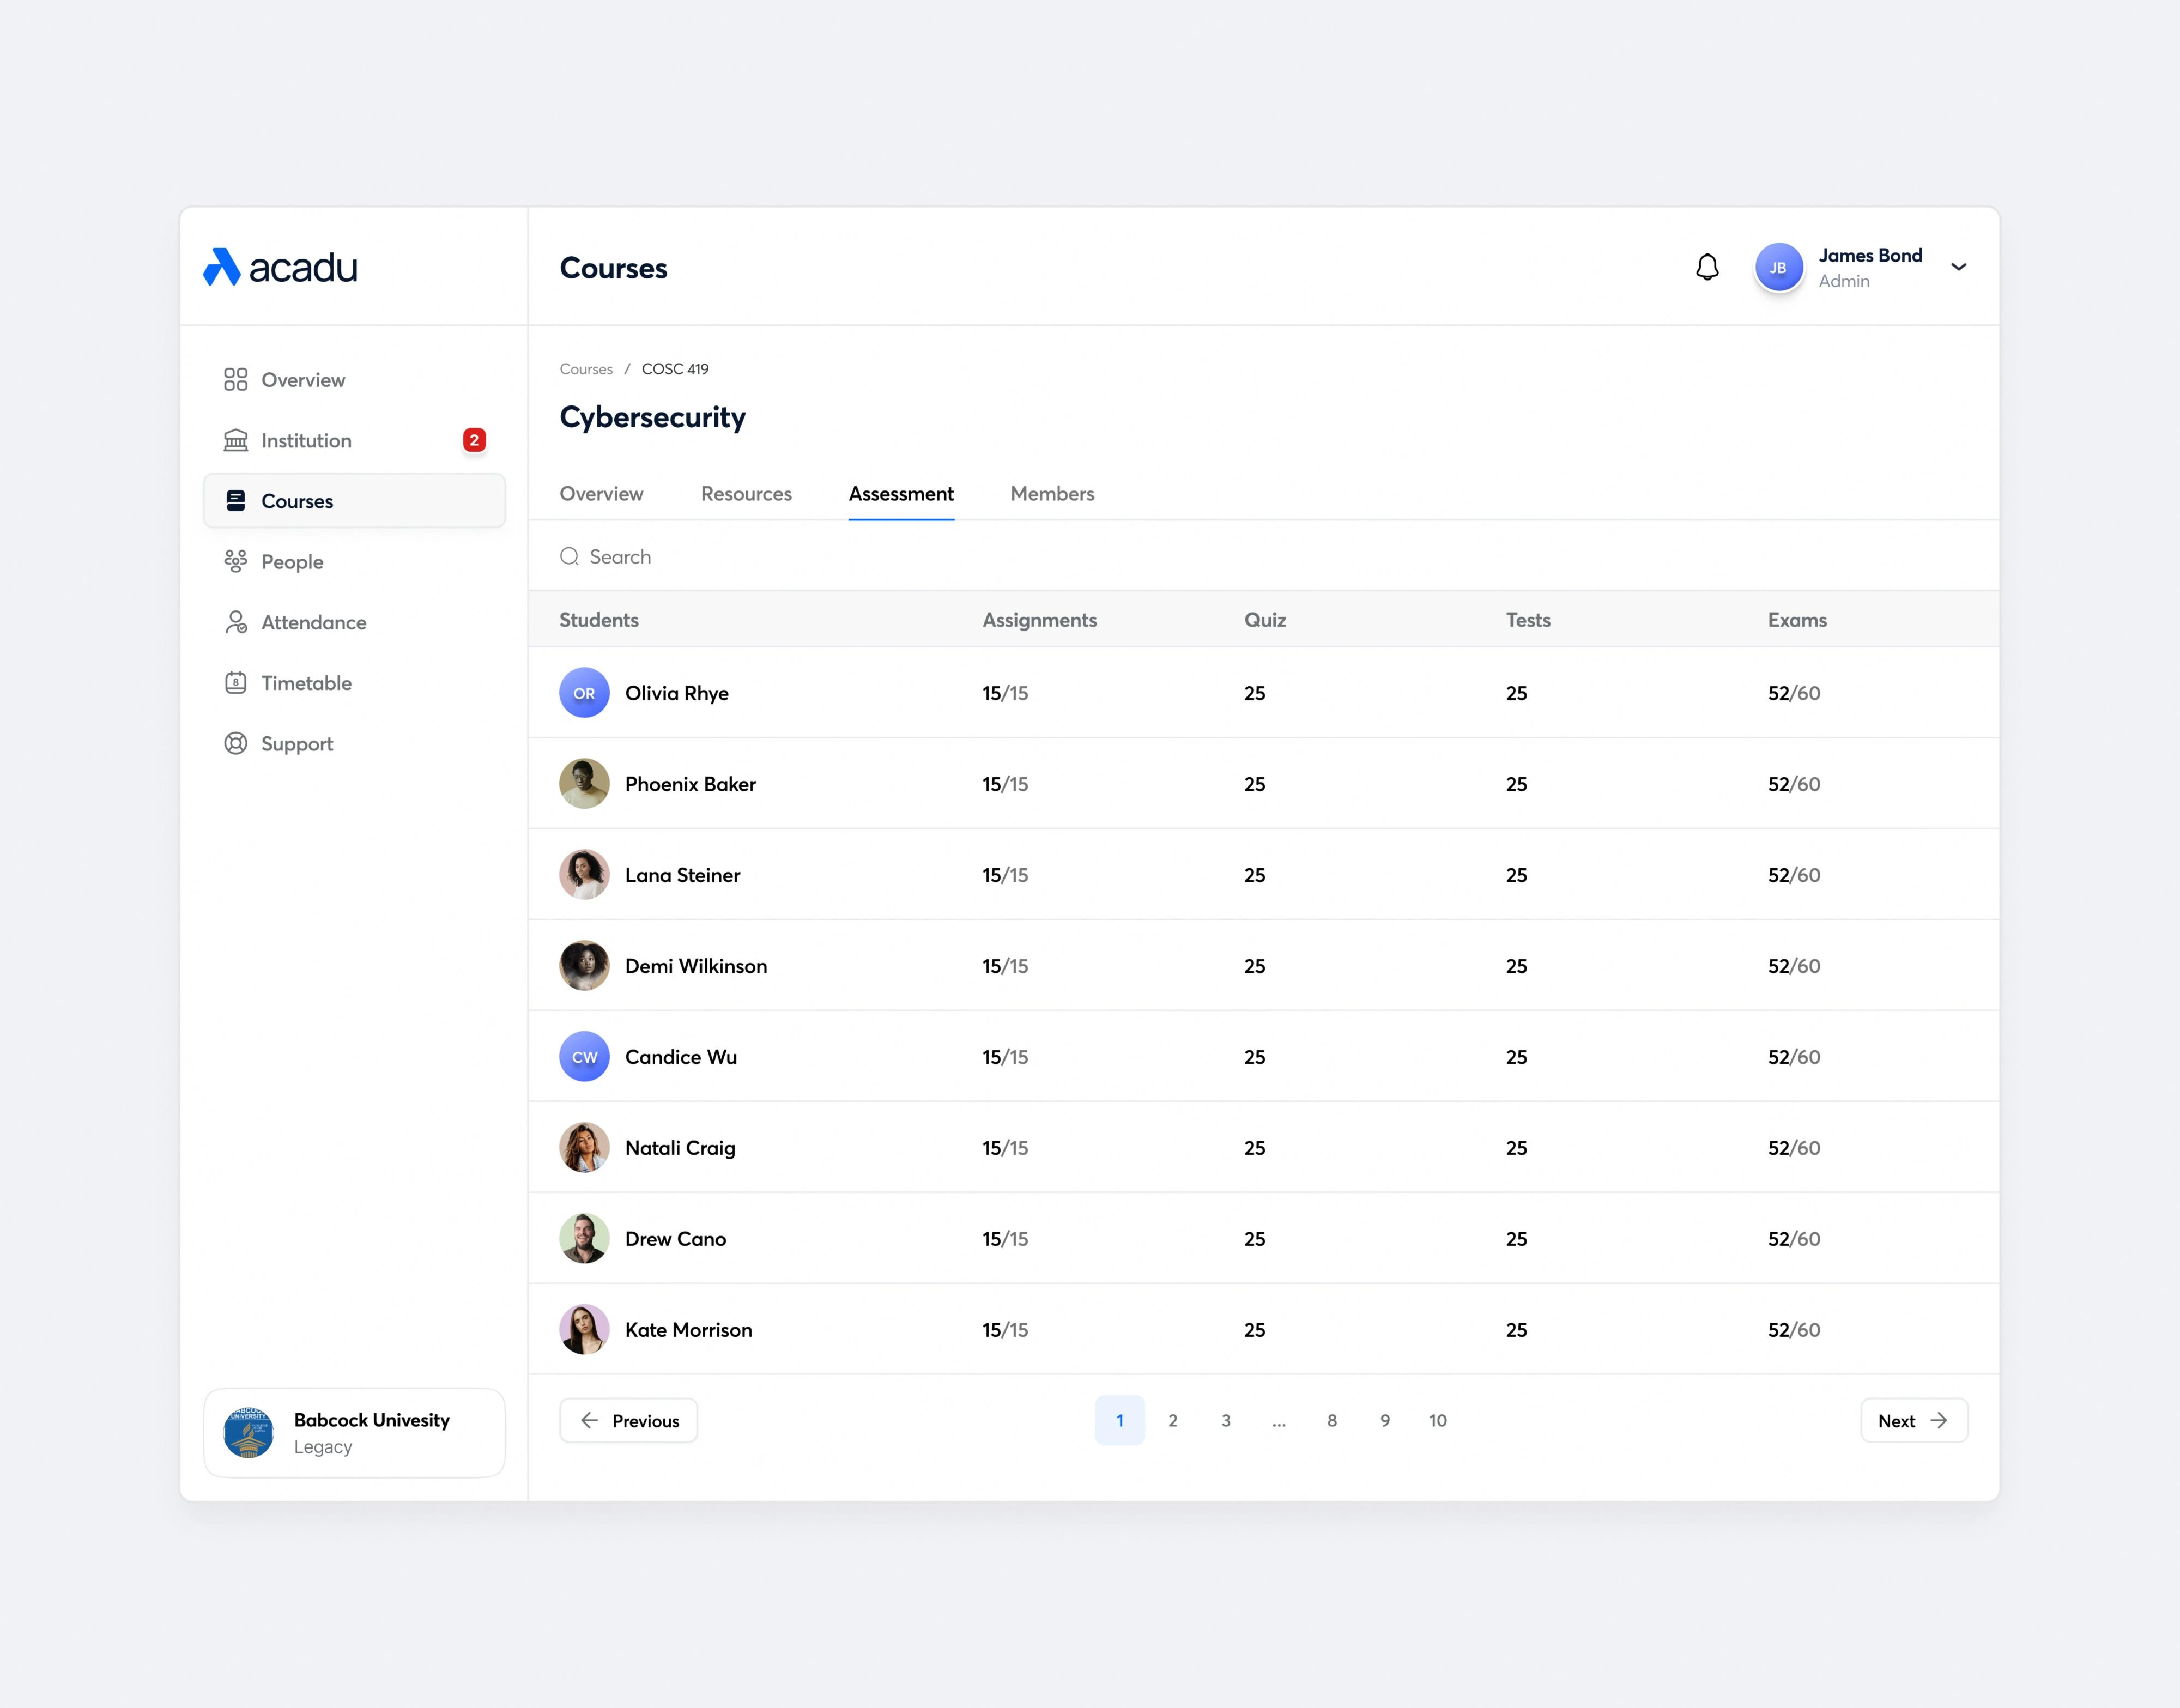Viewport: 2180px width, 1708px height.
Task: Open the Overview sidebar item
Action: tap(302, 380)
